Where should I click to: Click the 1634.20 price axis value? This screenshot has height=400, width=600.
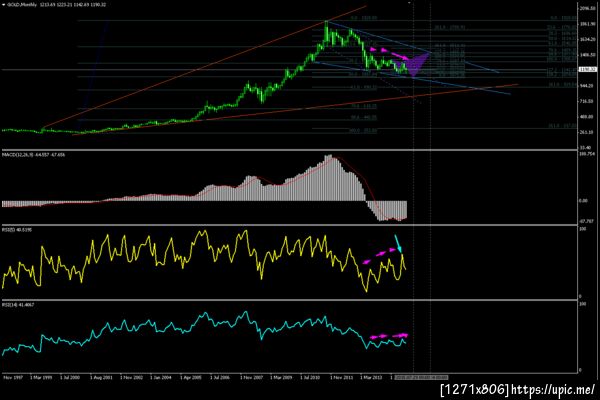(589, 39)
